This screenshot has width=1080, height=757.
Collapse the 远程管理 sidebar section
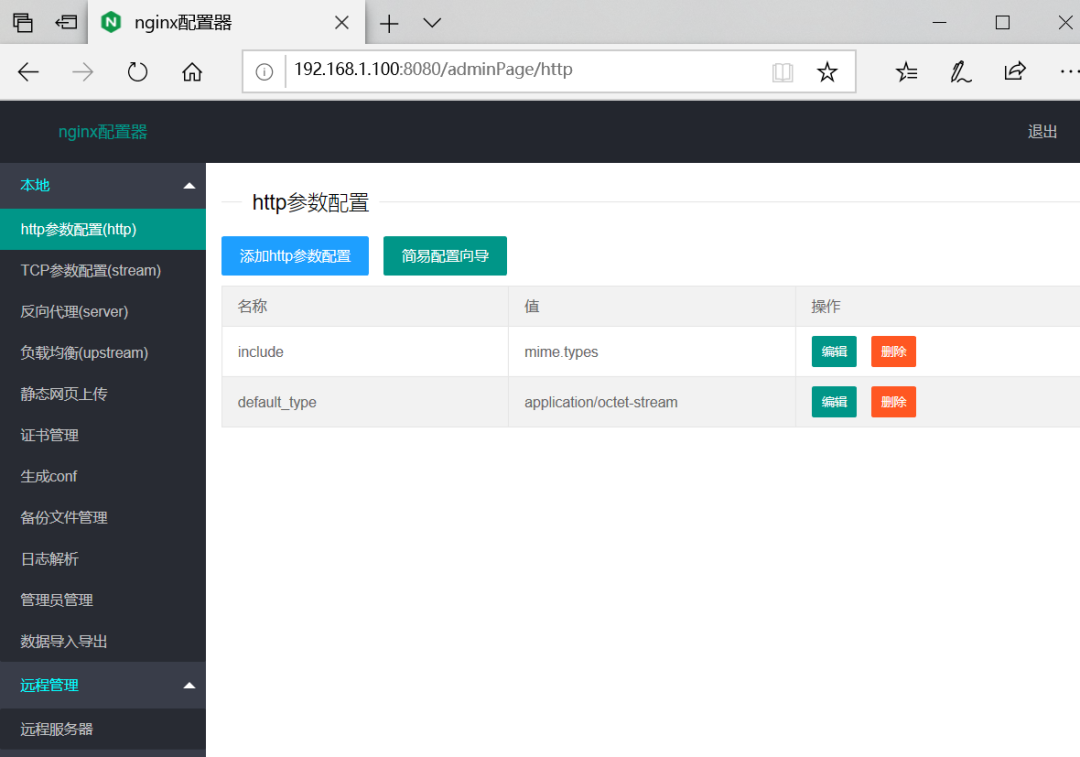point(103,685)
